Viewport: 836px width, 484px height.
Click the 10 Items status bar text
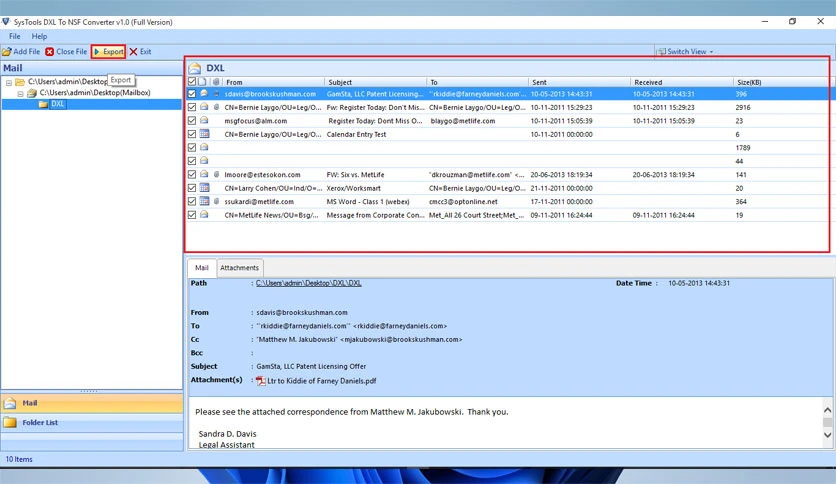pos(19,459)
